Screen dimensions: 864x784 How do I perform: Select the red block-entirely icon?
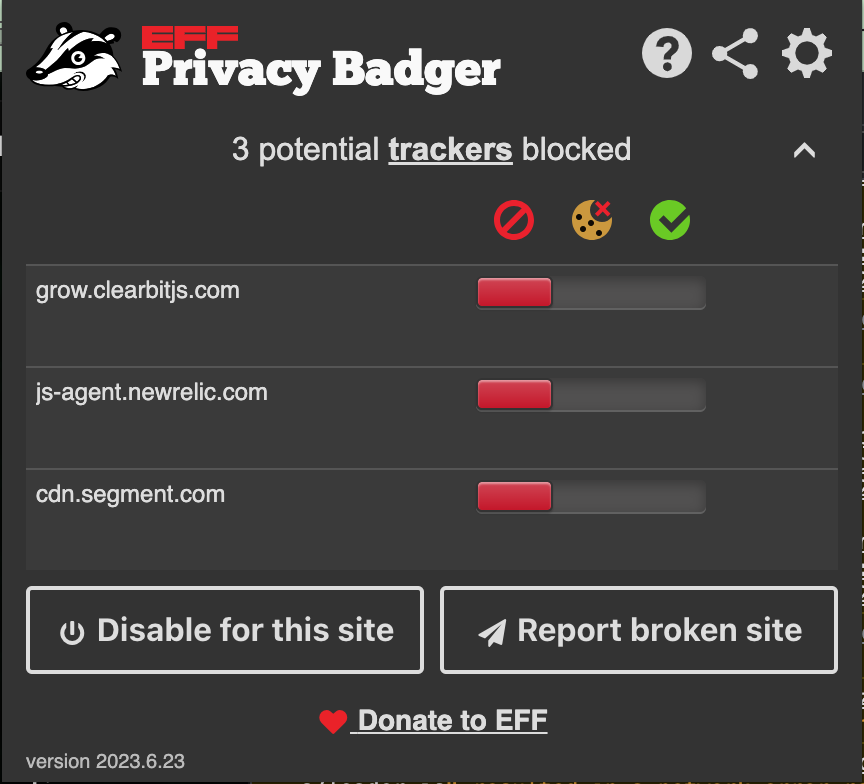tap(514, 220)
